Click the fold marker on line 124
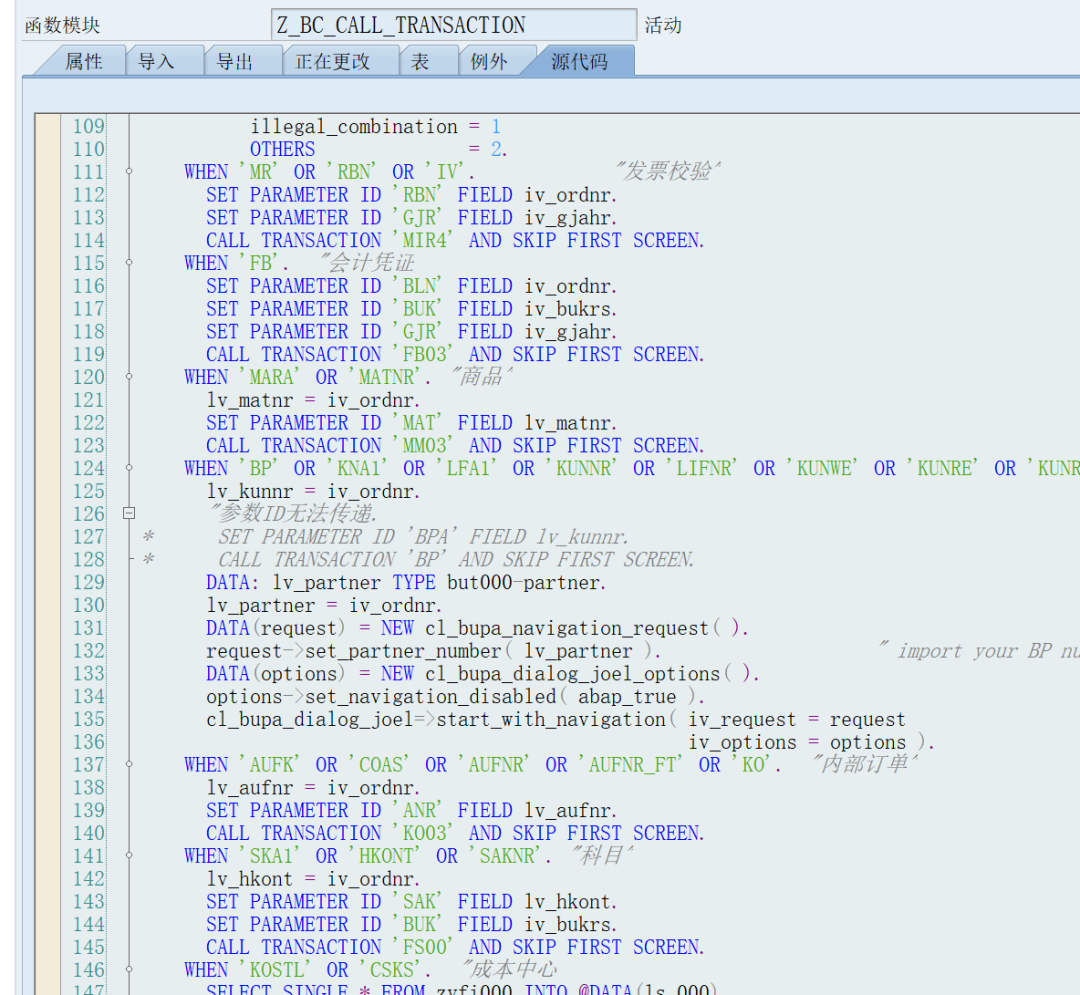 click(129, 468)
